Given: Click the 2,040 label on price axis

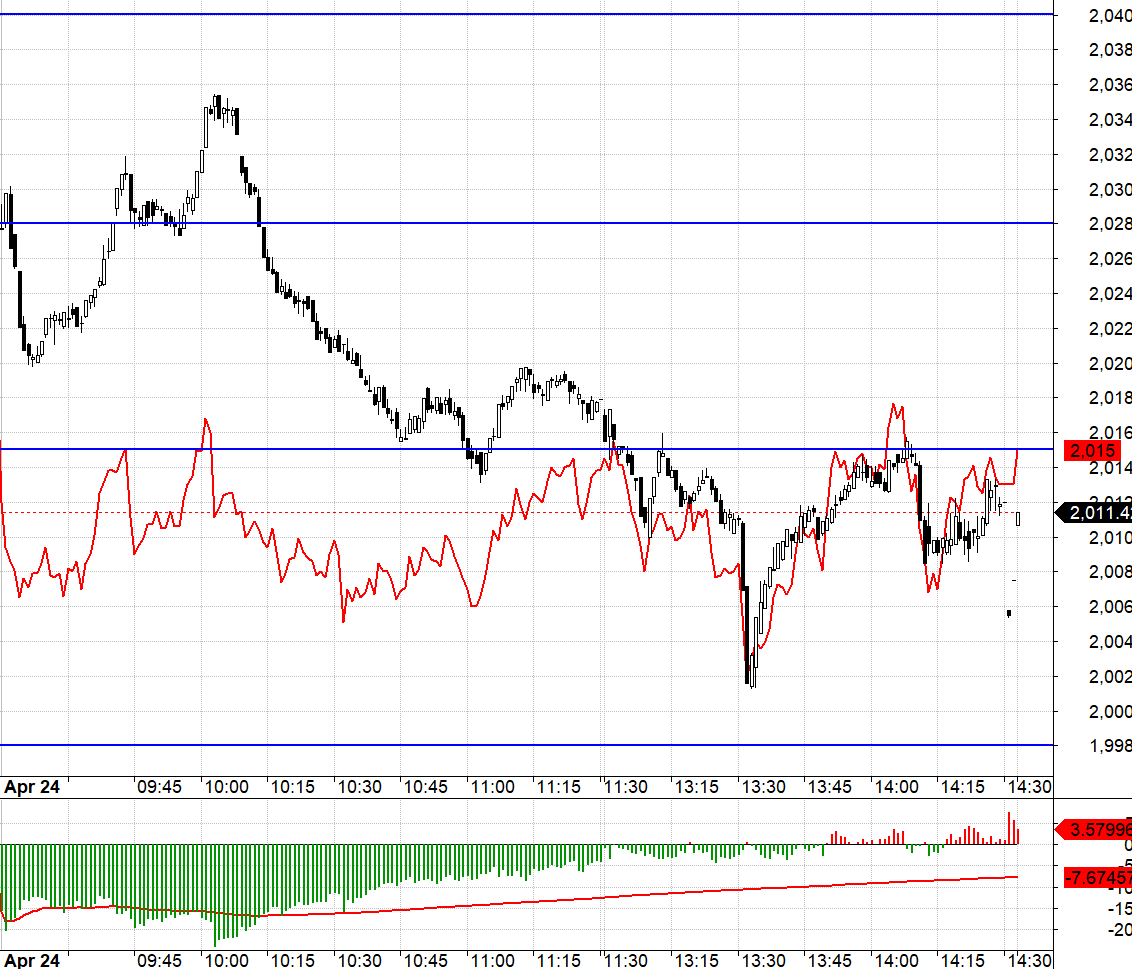Looking at the screenshot, I should [1109, 15].
